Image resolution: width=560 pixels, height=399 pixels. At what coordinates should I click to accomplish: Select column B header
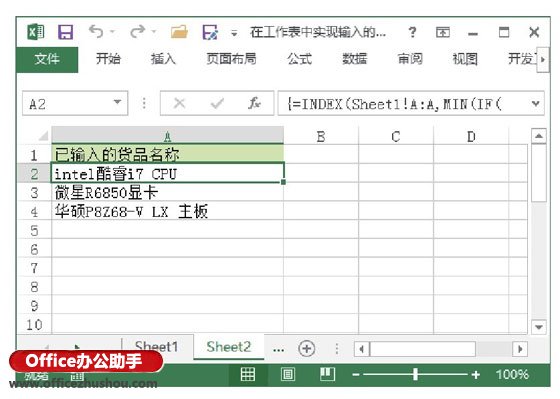(321, 136)
